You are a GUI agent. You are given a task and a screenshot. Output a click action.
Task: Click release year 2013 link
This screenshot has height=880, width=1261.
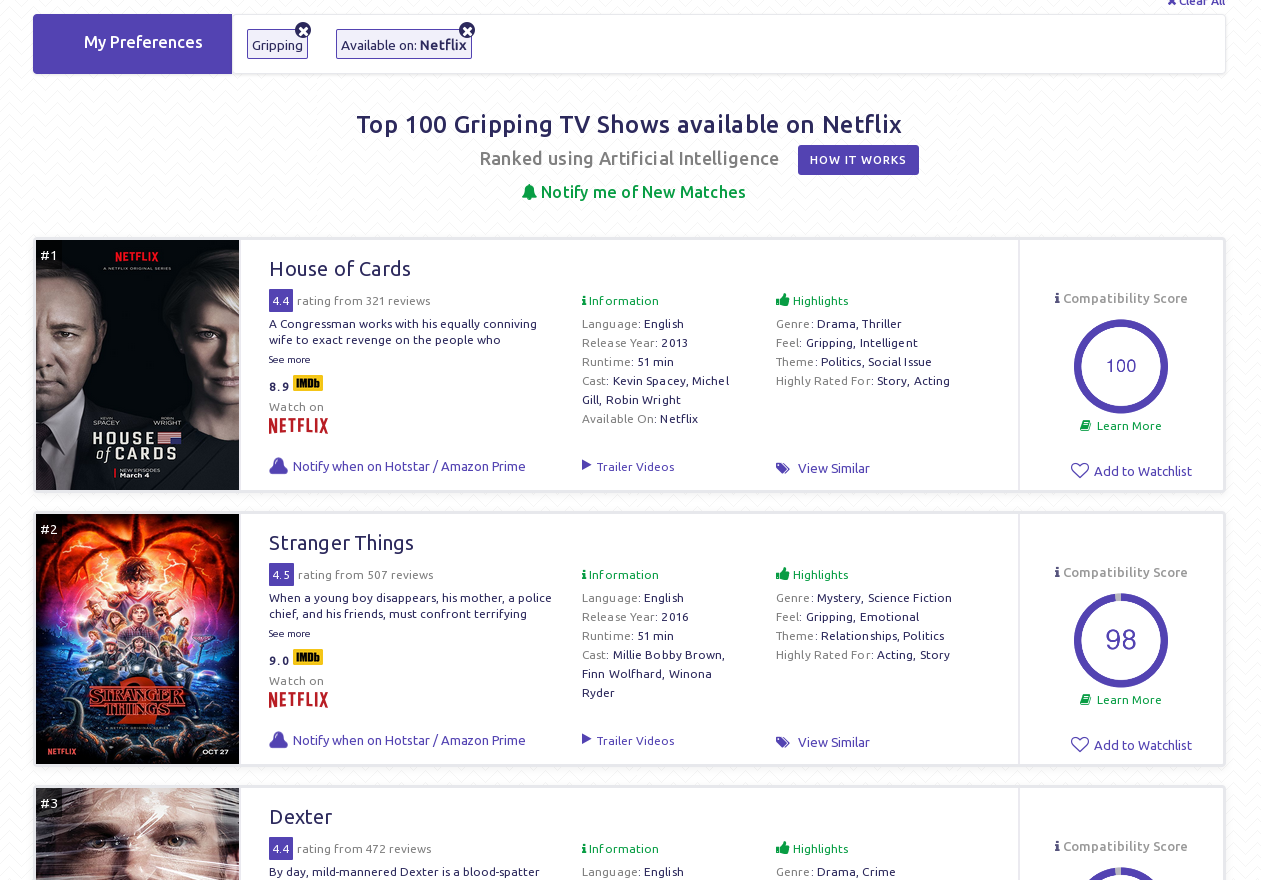pos(675,343)
